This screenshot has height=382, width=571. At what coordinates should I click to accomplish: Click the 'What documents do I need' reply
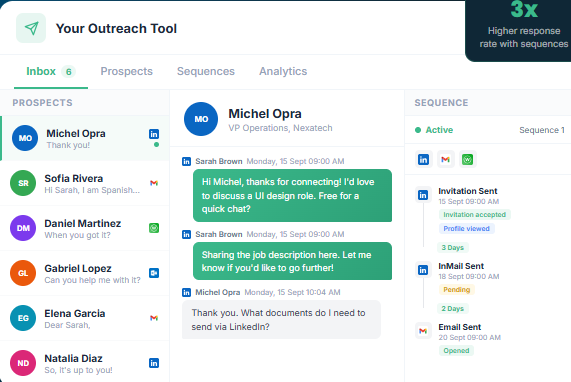281,319
